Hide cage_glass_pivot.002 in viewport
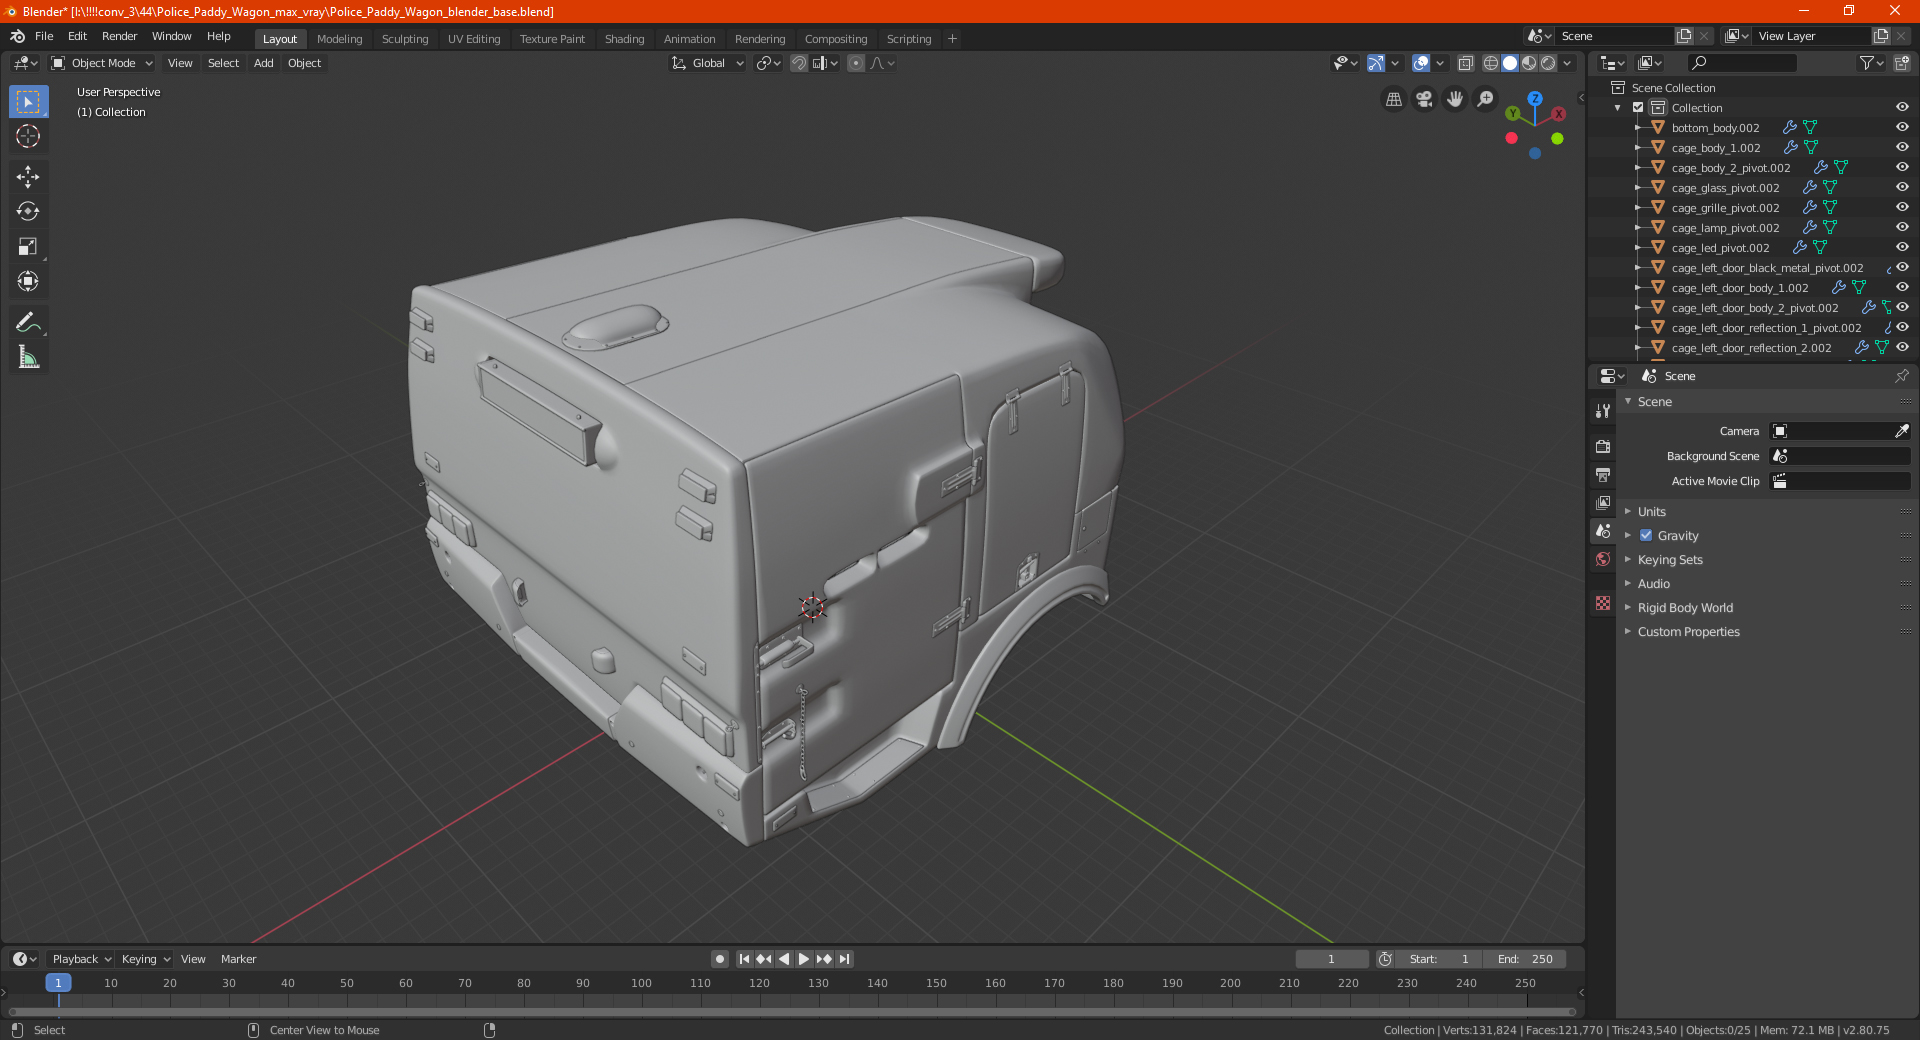Viewport: 1920px width, 1040px height. tap(1902, 187)
